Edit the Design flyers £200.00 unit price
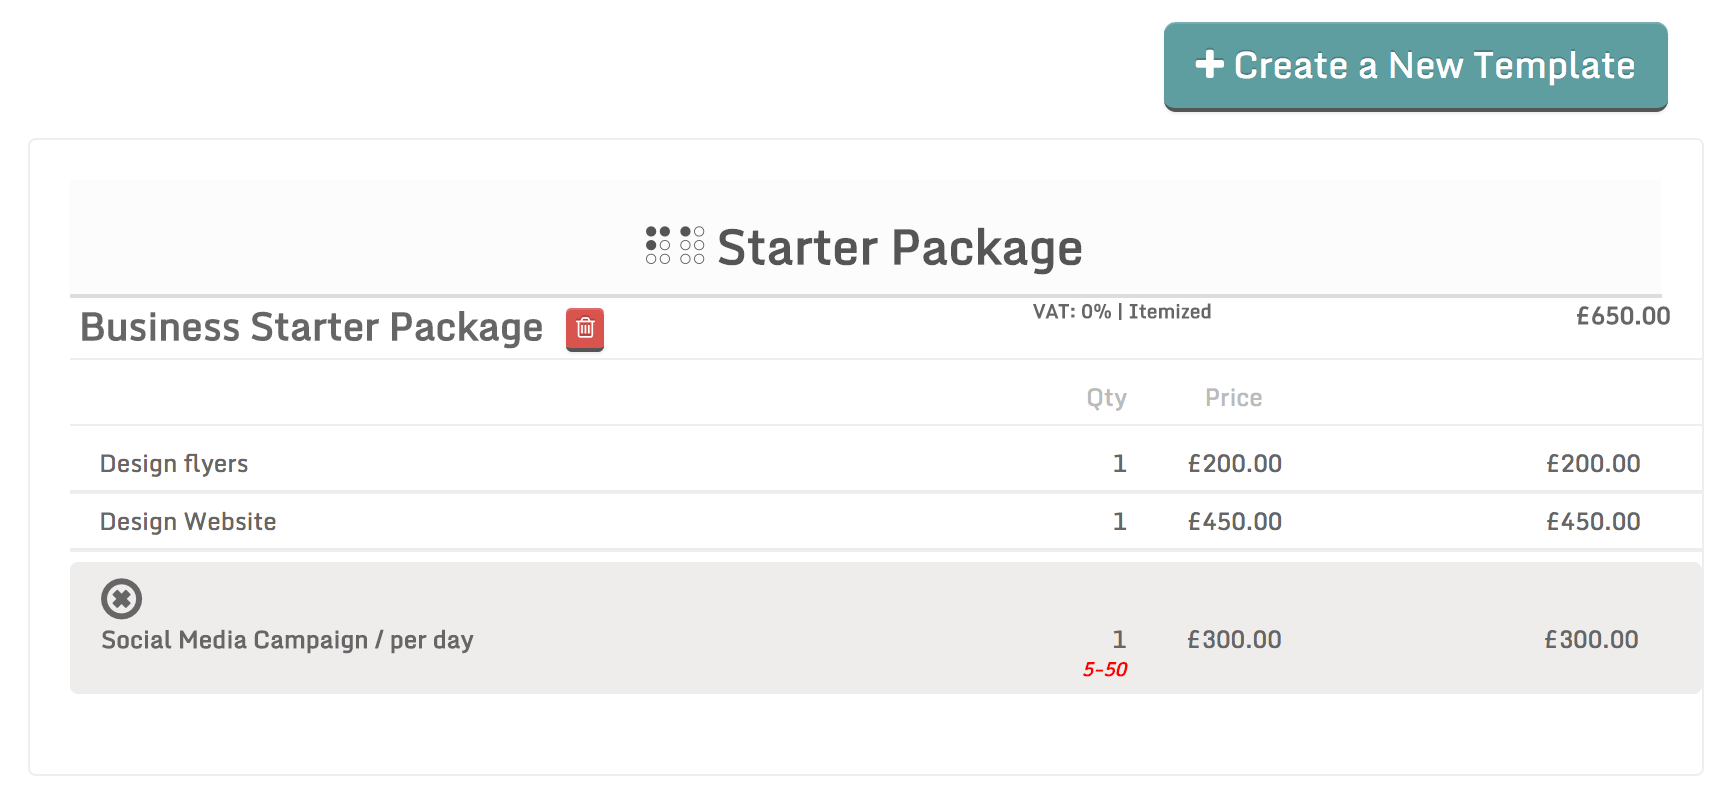The width and height of the screenshot is (1728, 800). pyautogui.click(x=1234, y=464)
